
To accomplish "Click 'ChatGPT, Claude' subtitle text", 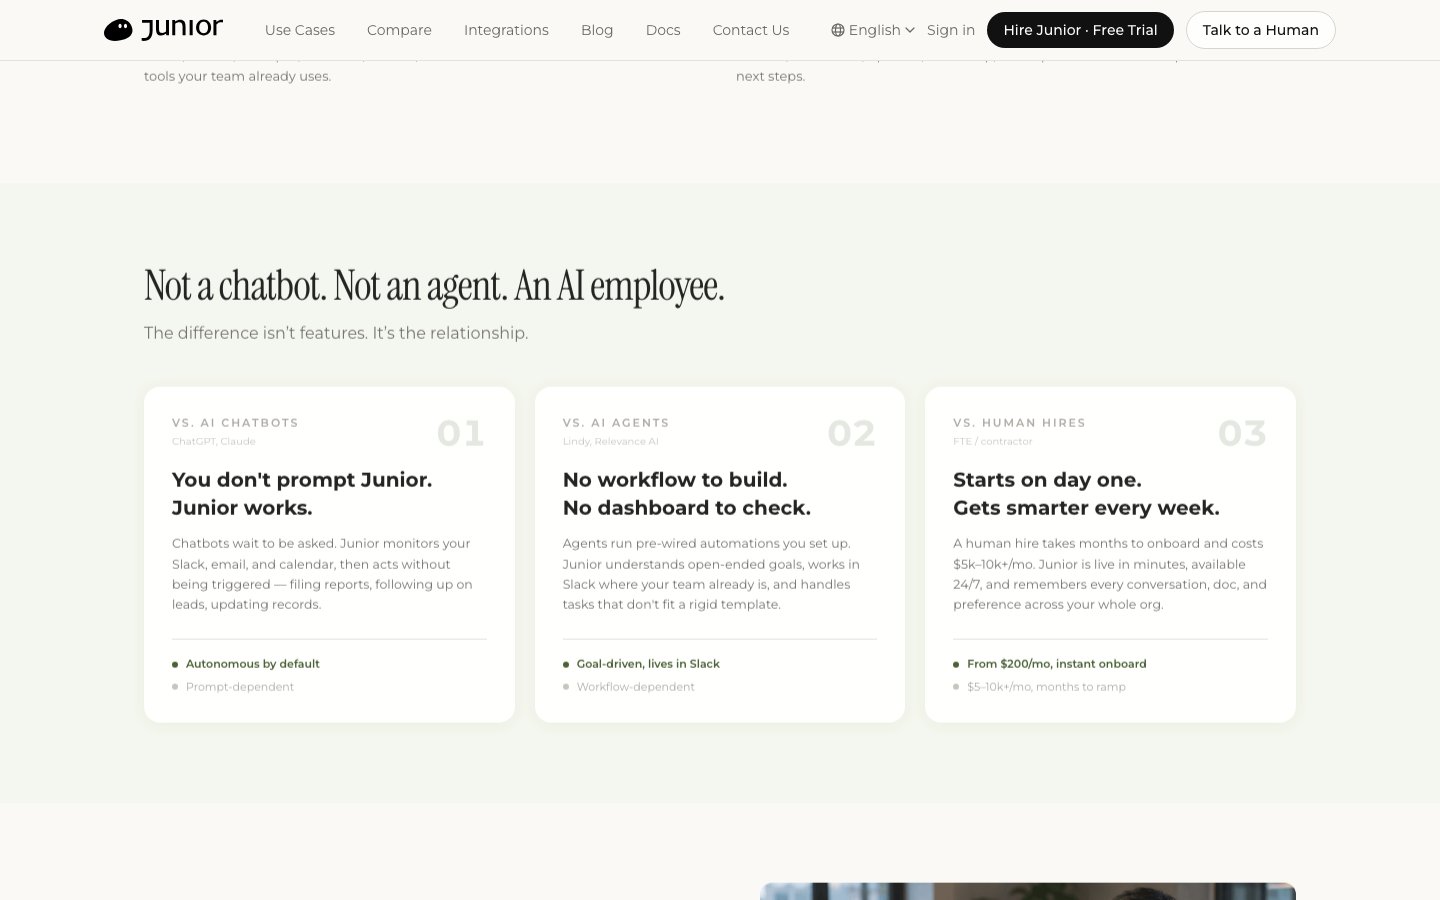I will click(214, 441).
